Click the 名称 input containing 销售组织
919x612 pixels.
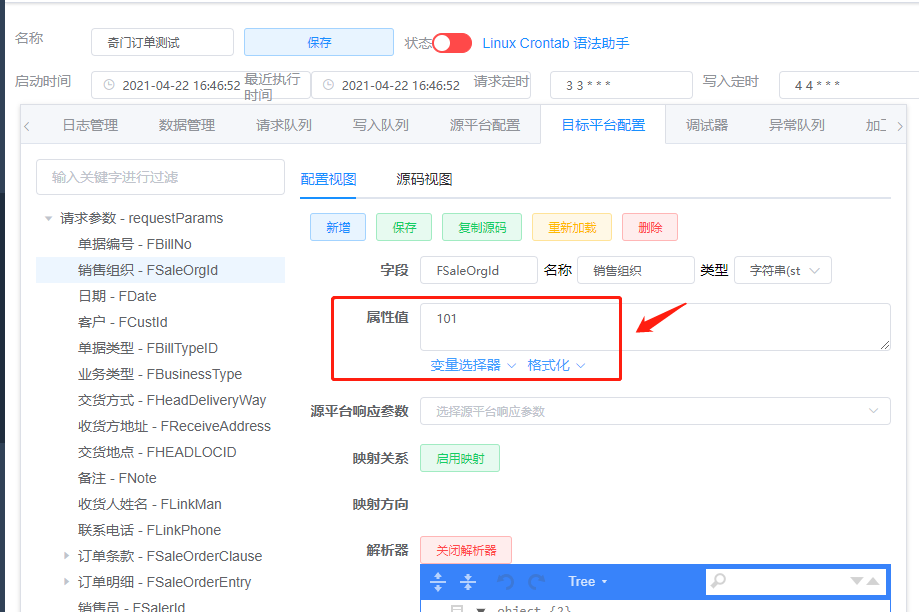[x=636, y=270]
